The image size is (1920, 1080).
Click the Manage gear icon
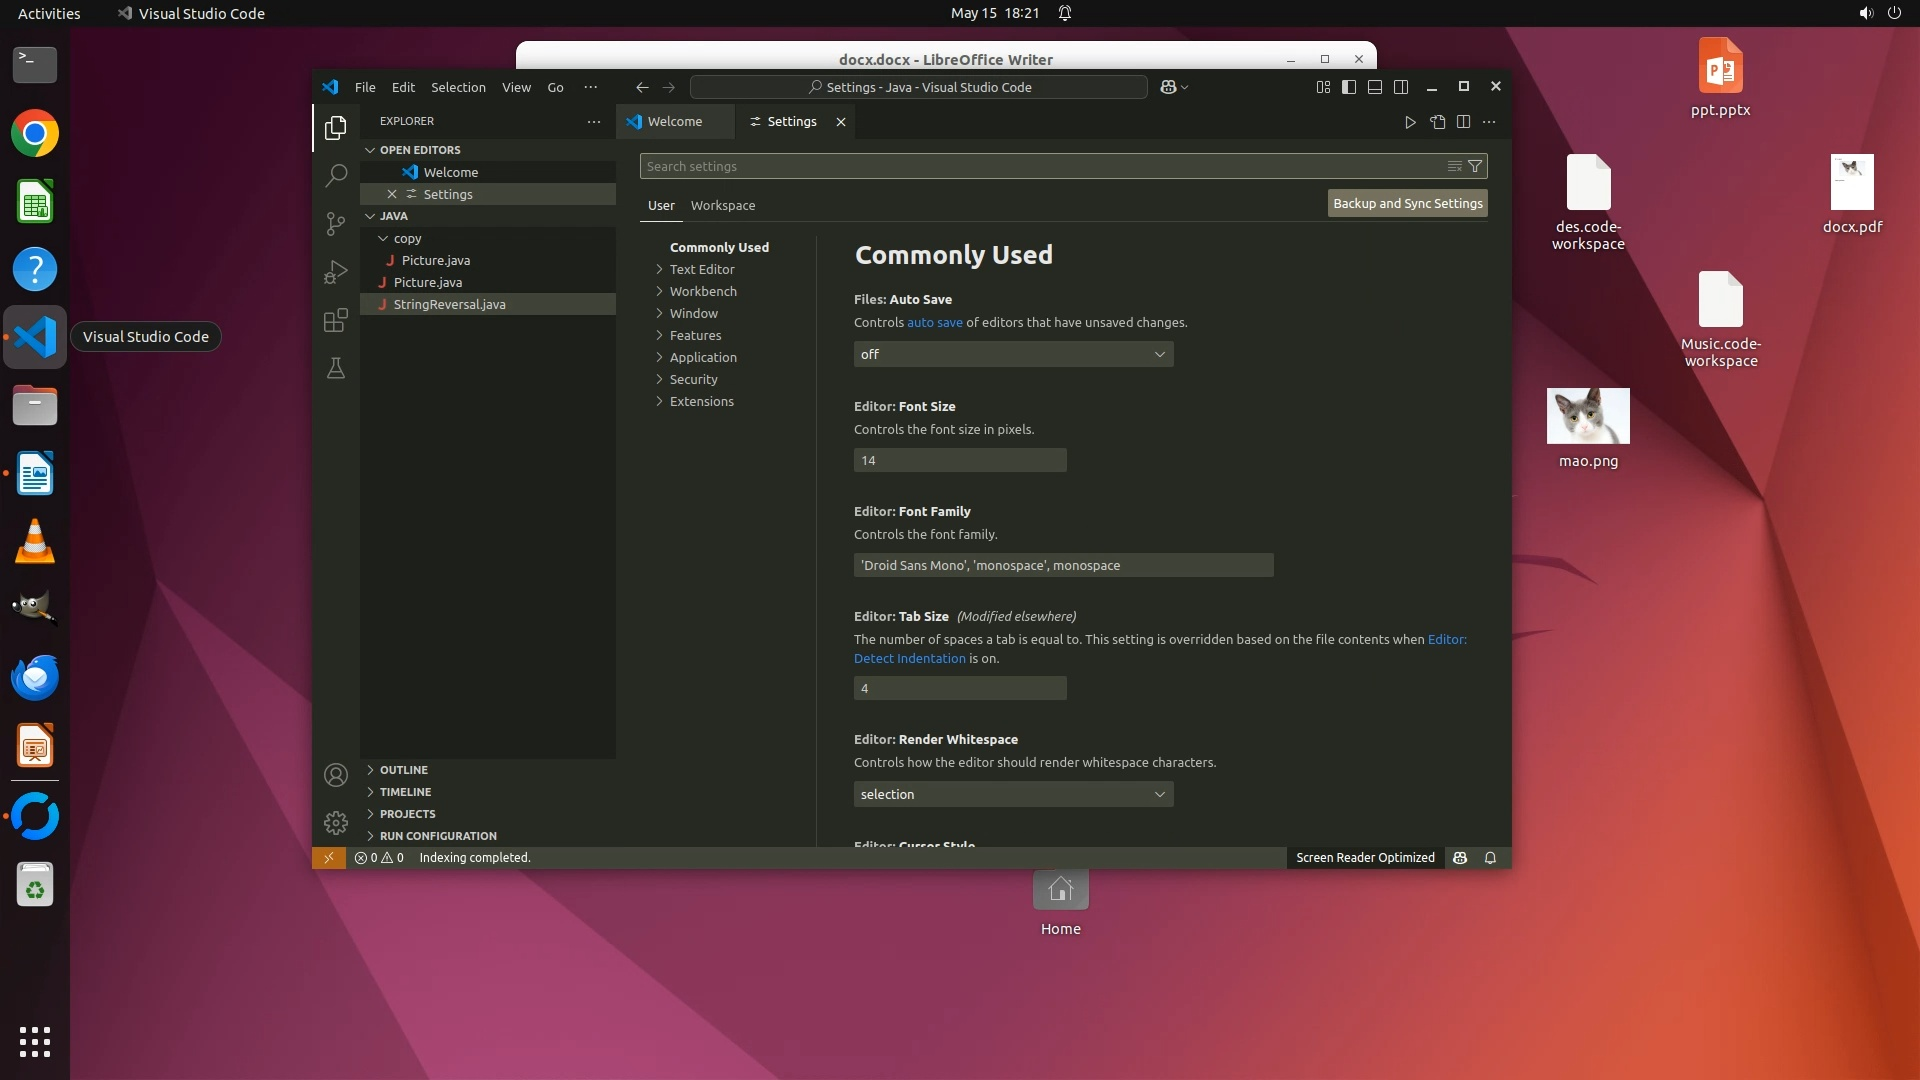click(x=336, y=822)
